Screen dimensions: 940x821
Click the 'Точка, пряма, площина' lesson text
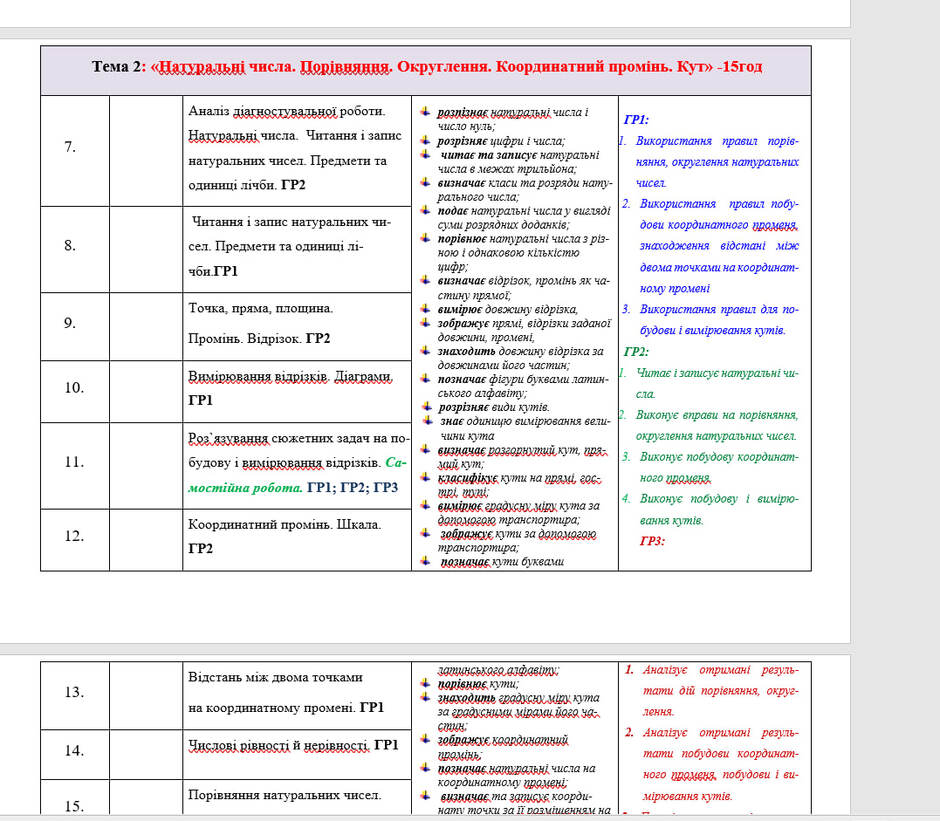click(x=261, y=308)
